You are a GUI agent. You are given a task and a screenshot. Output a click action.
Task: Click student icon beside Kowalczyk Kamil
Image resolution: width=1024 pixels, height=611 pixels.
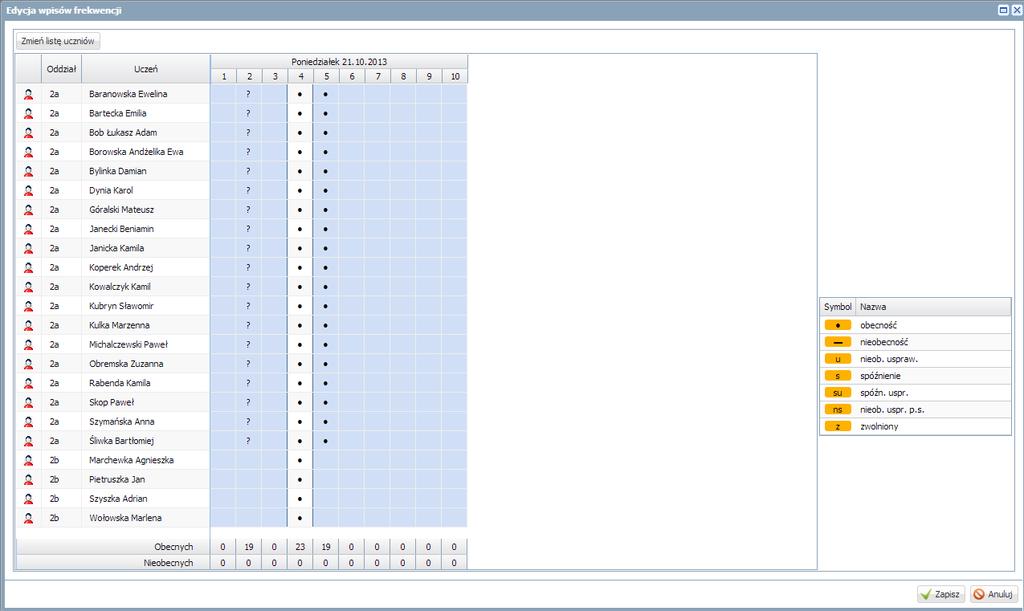28,287
